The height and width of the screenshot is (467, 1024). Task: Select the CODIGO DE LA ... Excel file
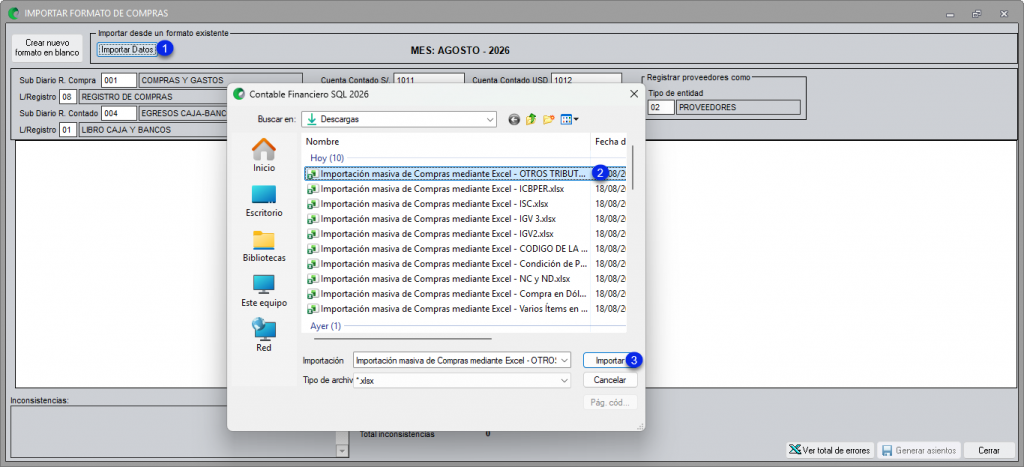[449, 249]
